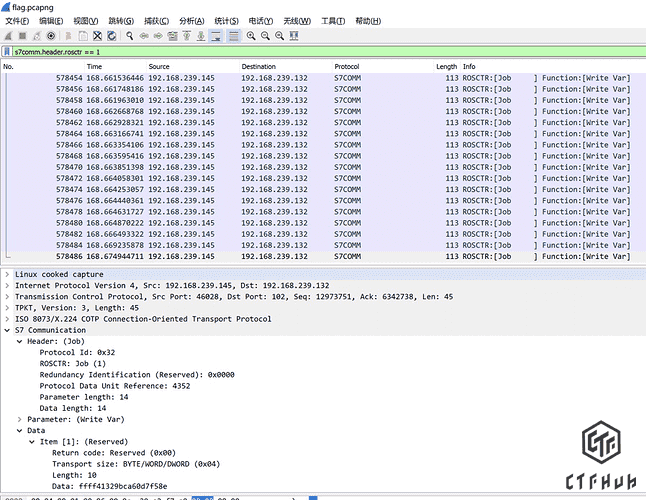Toggle packet list coloring rules button

pyautogui.click(x=233, y=36)
